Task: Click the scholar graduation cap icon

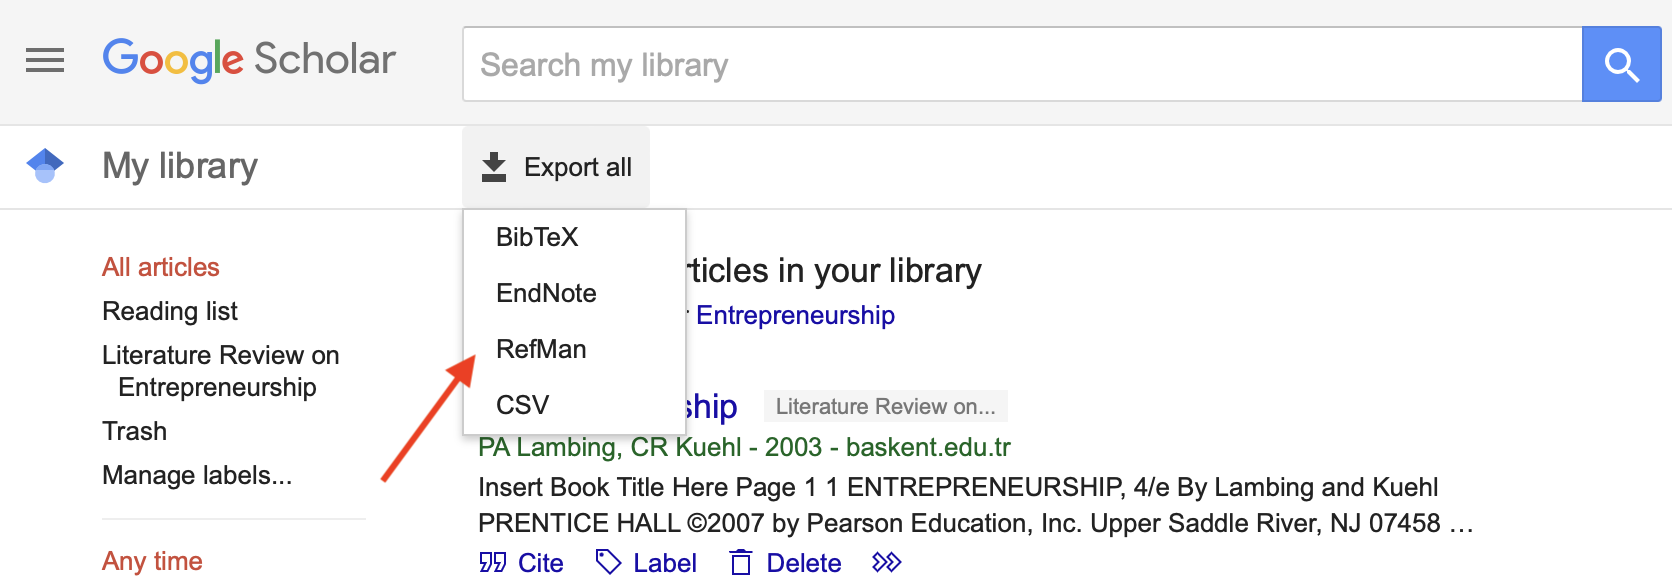Action: (45, 165)
